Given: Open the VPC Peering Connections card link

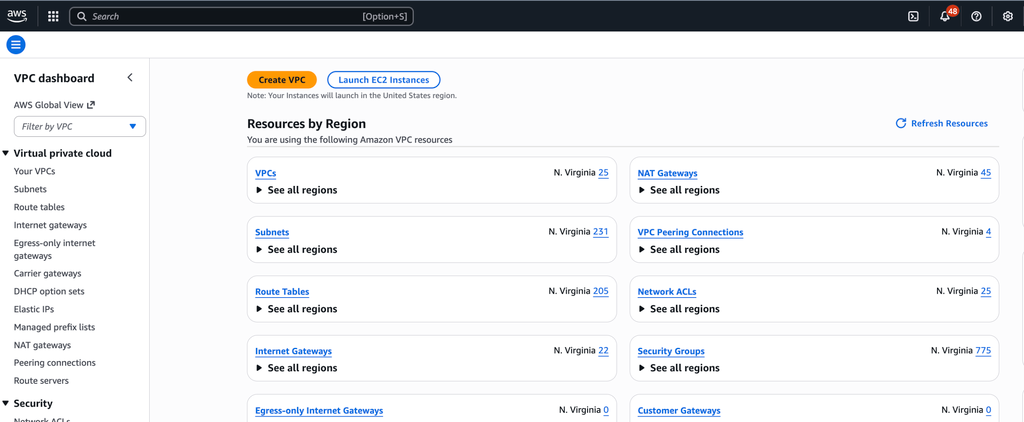Looking at the screenshot, I should point(690,232).
